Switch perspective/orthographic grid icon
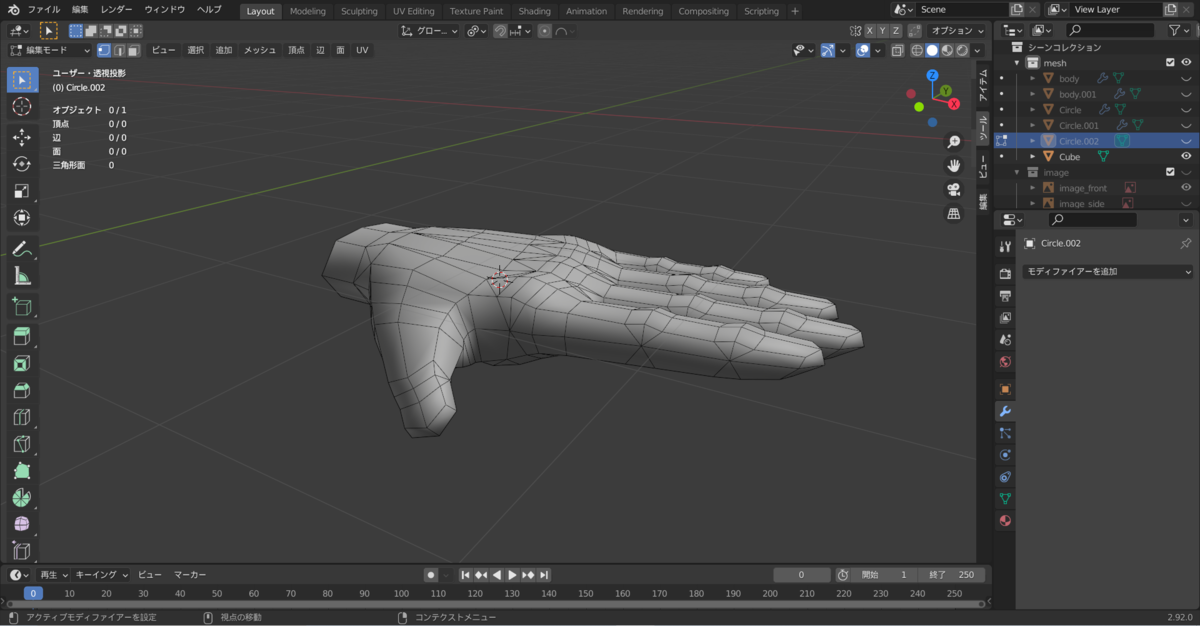 click(x=954, y=213)
